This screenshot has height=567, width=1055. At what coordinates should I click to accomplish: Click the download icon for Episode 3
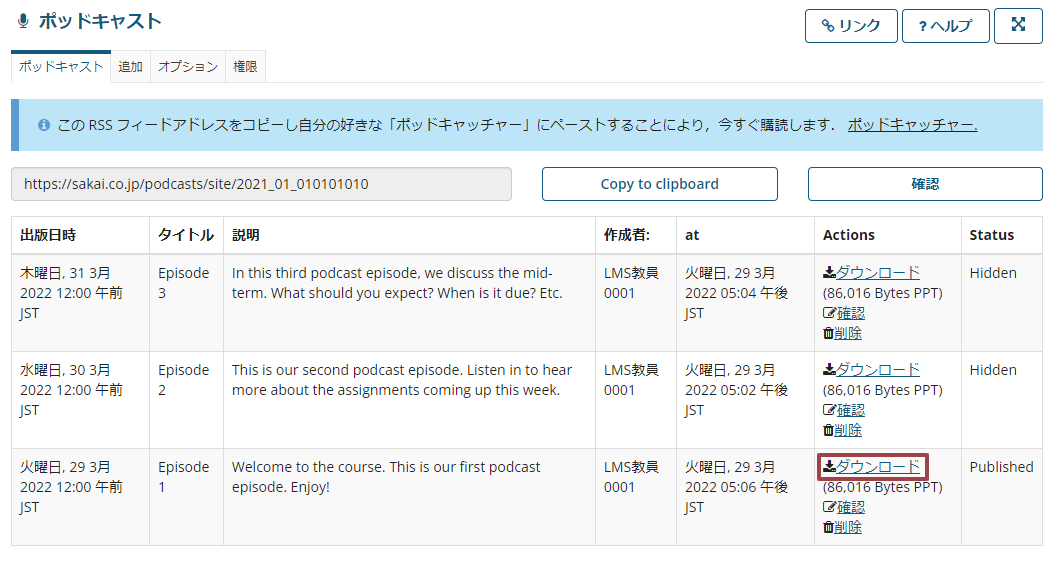829,272
